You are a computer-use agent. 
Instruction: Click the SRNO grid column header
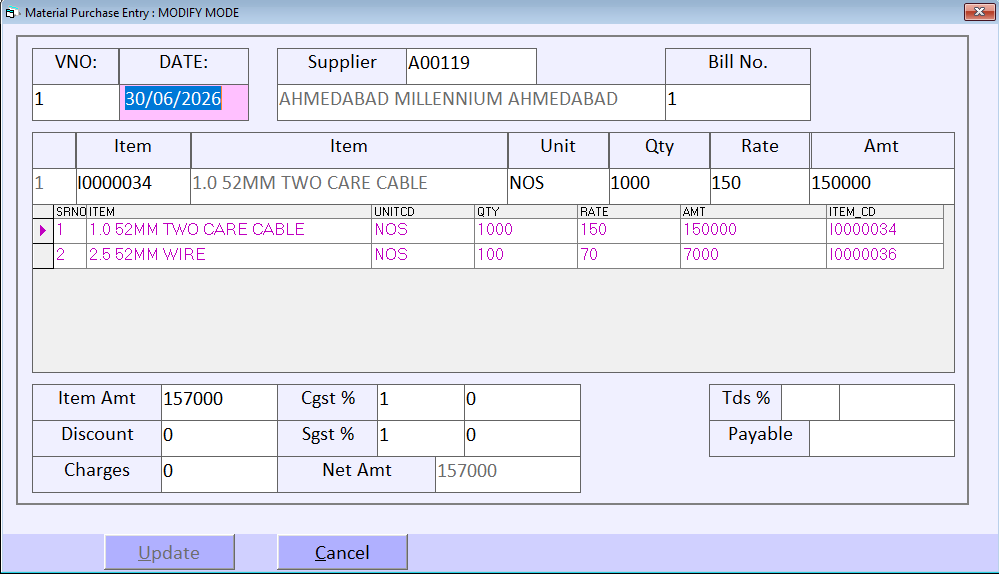click(x=70, y=212)
